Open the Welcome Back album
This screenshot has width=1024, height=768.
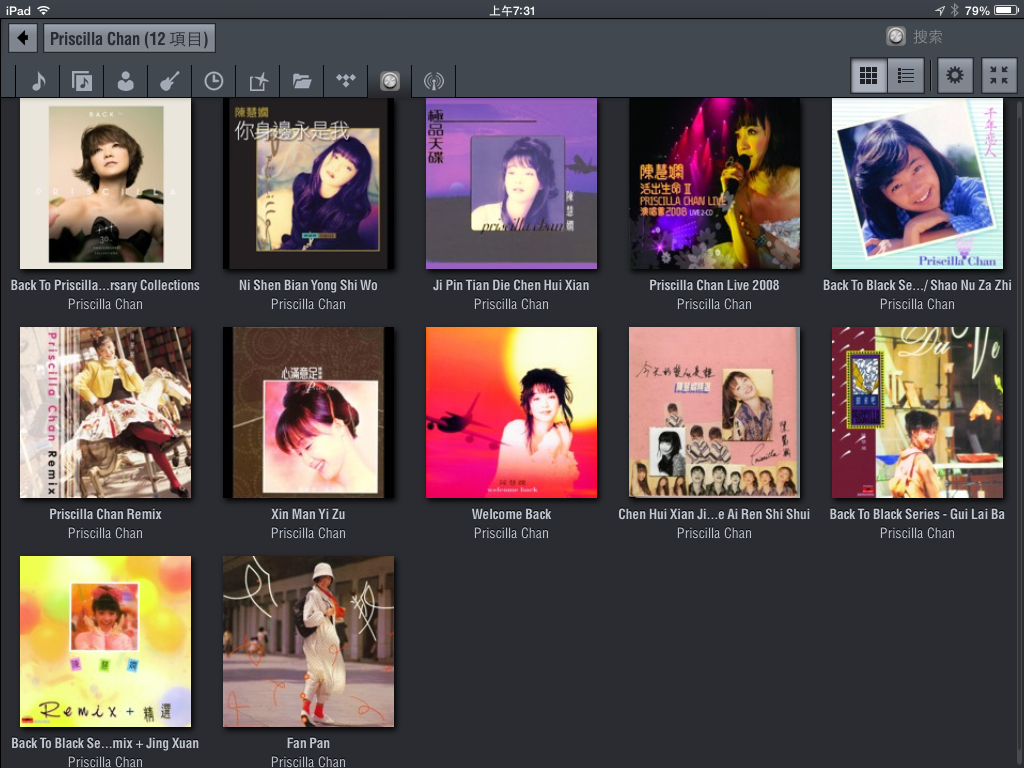click(511, 412)
